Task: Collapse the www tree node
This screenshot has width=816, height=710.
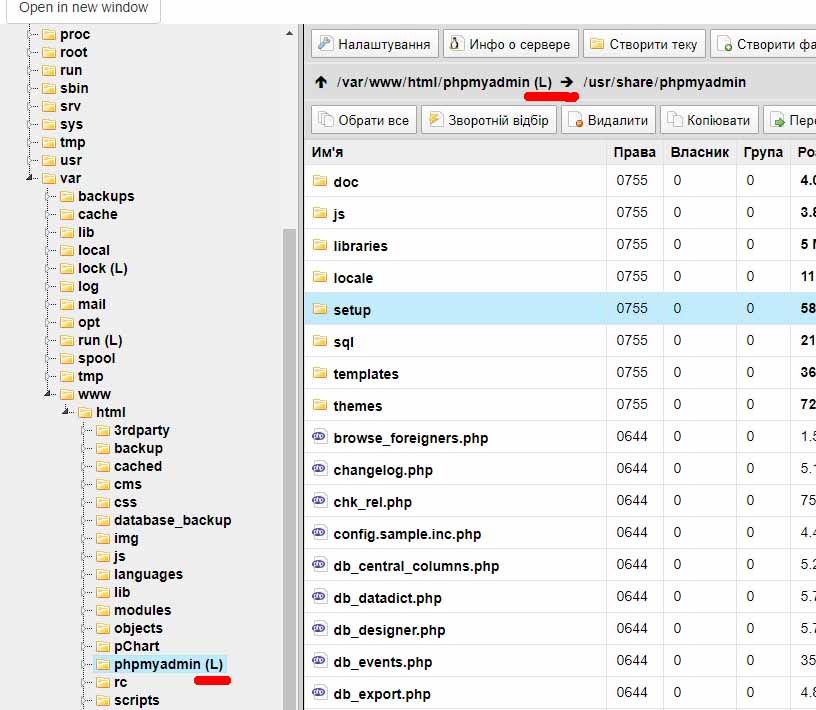Action: point(48,394)
